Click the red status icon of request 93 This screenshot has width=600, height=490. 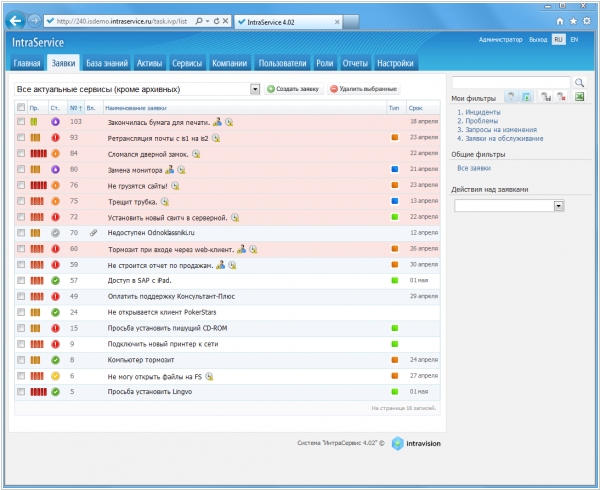click(56, 137)
